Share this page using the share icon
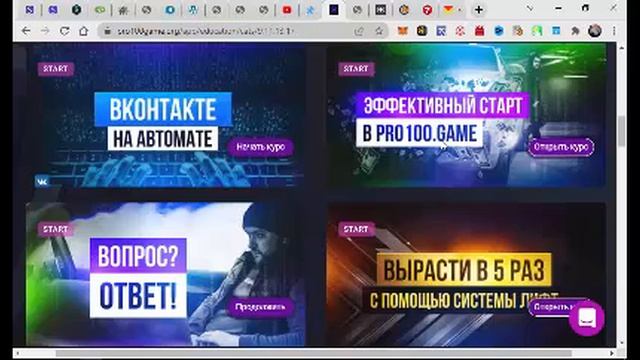 (x=359, y=31)
